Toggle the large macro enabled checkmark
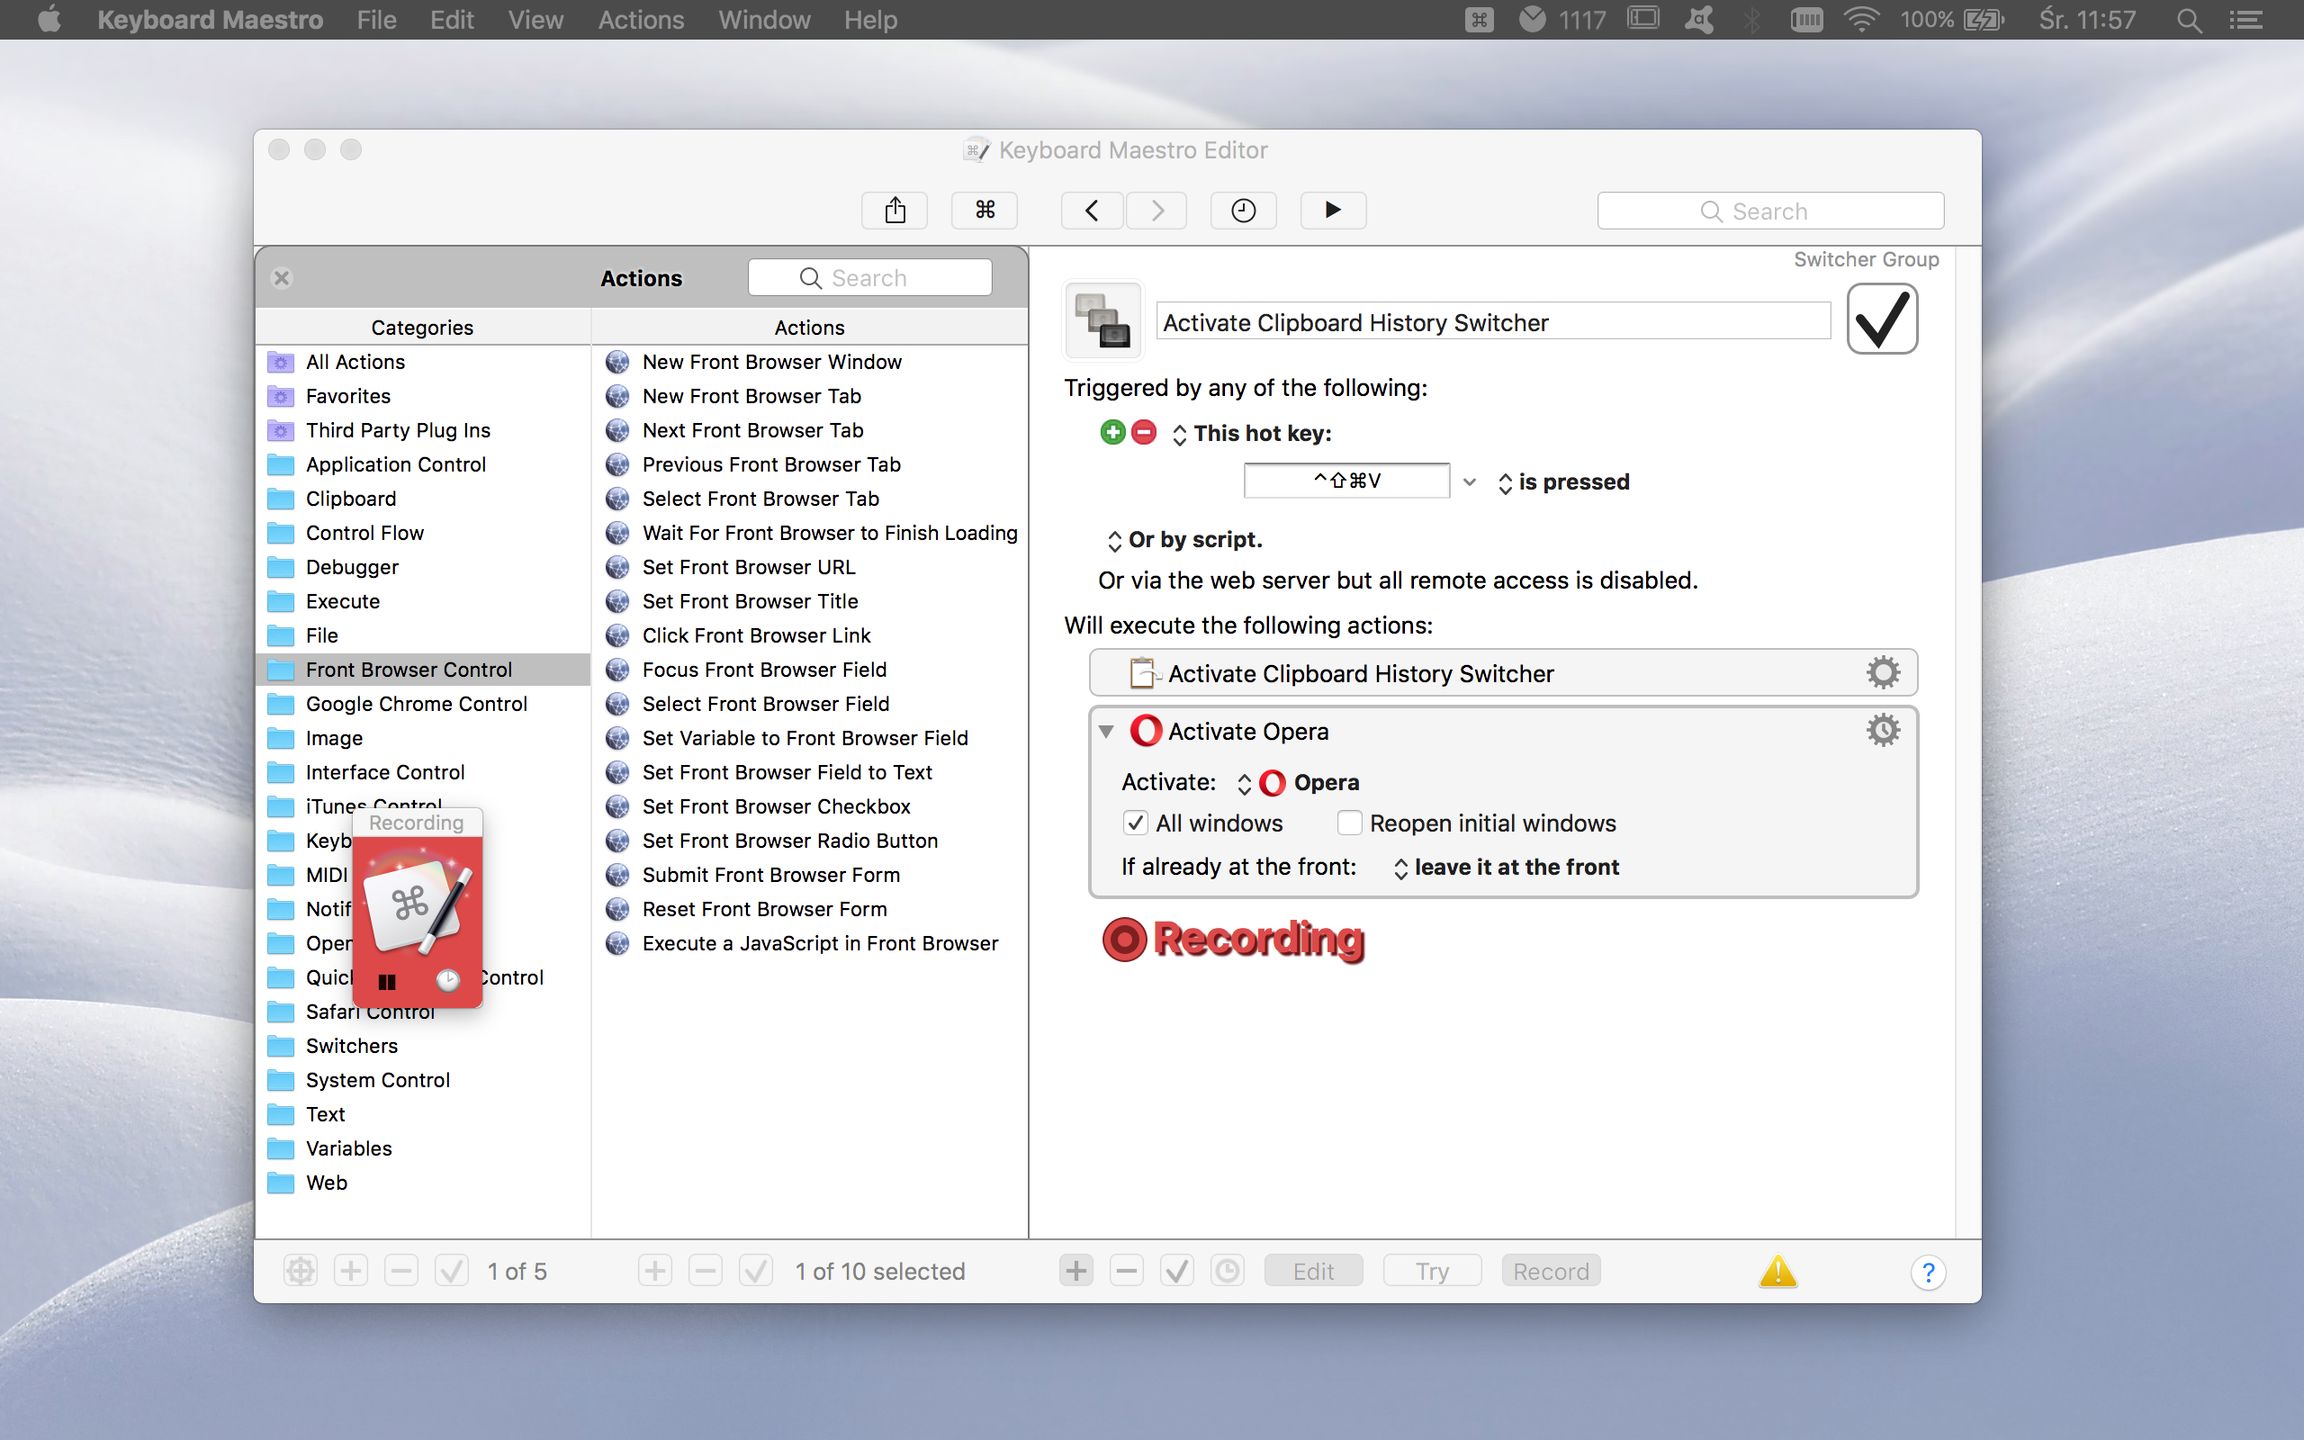 click(1881, 320)
